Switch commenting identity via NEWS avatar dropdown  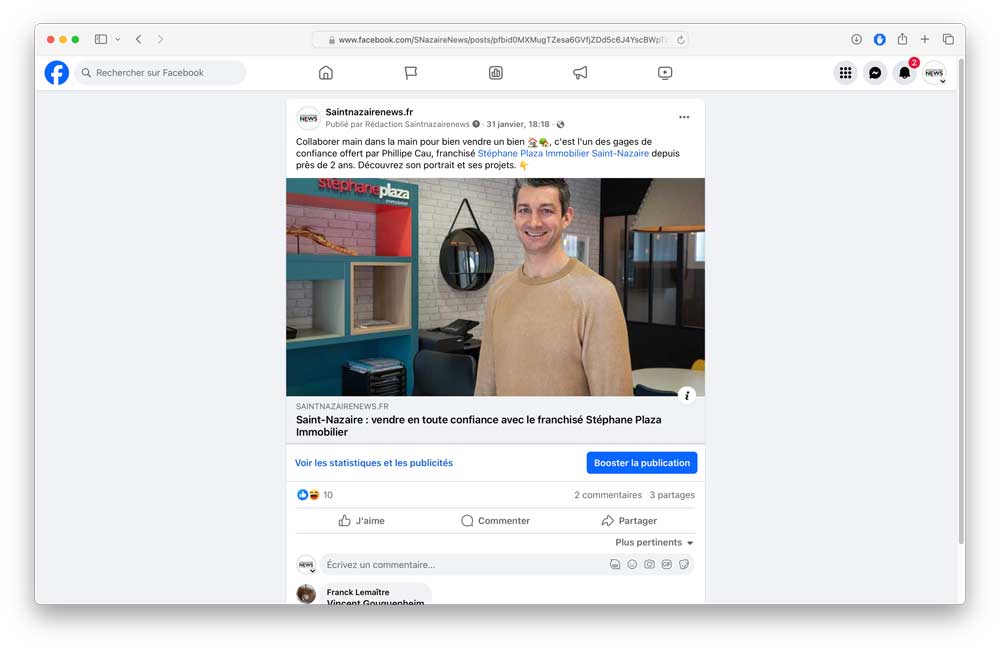307,565
